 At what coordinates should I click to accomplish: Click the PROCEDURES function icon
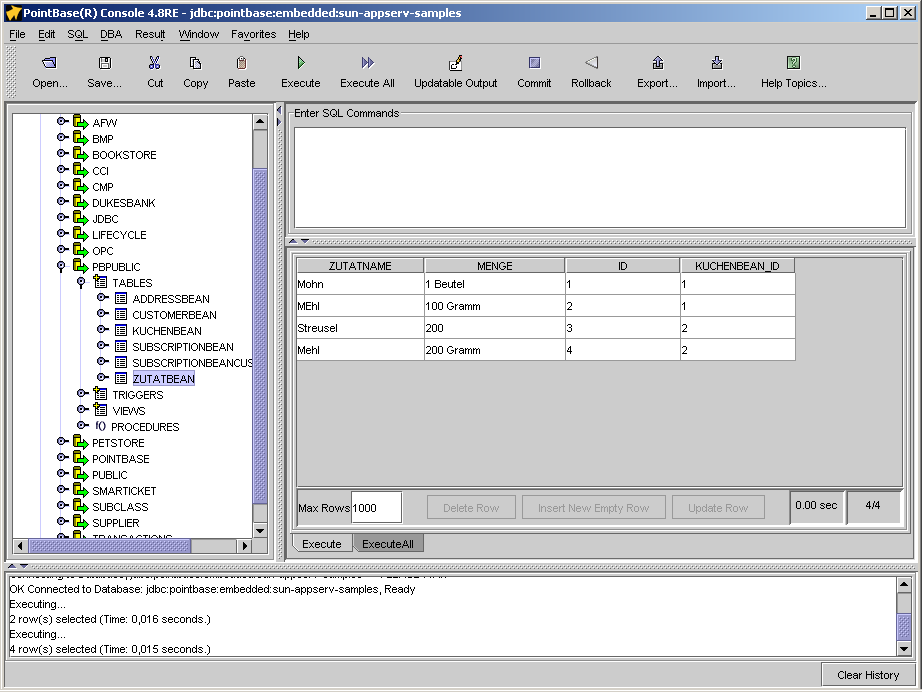(x=101, y=426)
